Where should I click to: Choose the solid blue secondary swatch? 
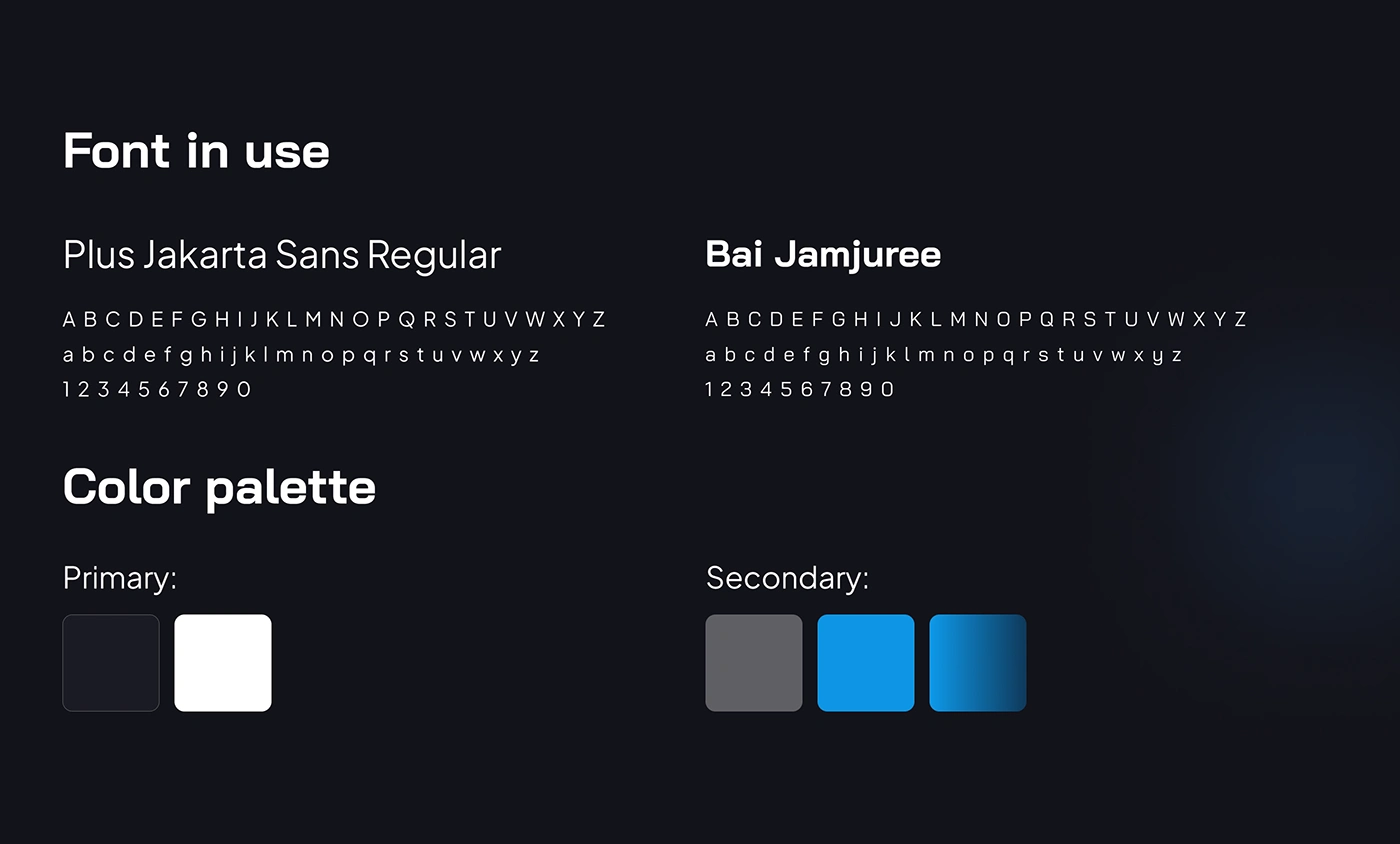pyautogui.click(x=866, y=663)
